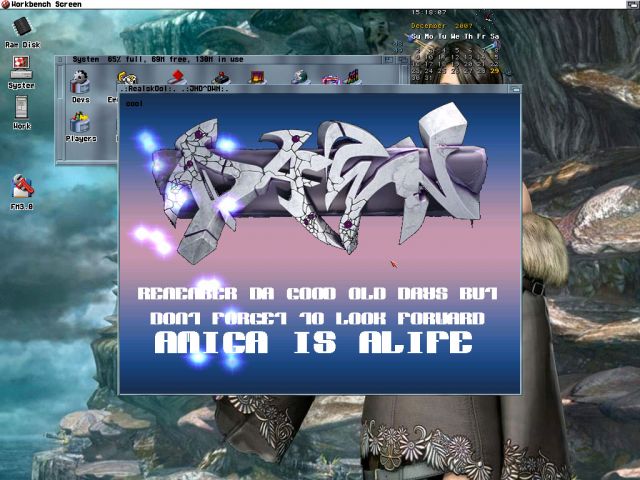Click the RealskOol demo window depth gadget
The image size is (640, 480).
click(516, 89)
